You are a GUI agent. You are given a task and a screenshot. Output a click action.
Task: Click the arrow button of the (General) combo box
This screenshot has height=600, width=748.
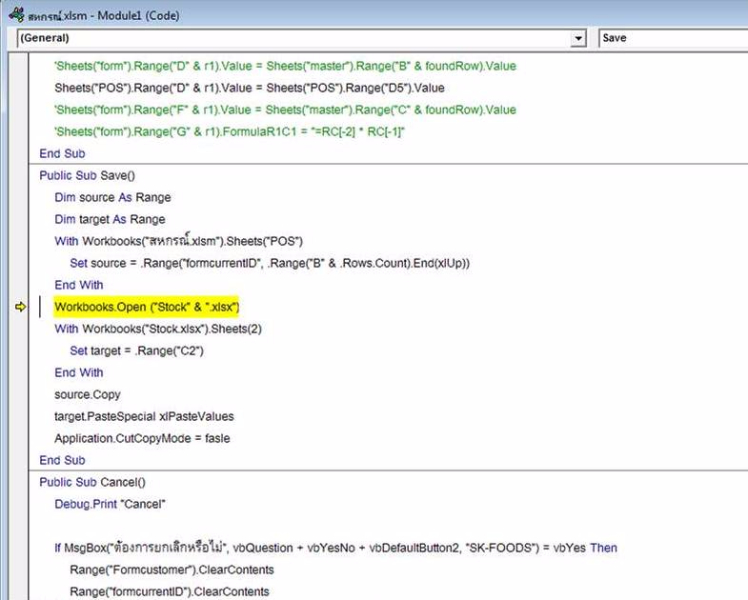(578, 38)
